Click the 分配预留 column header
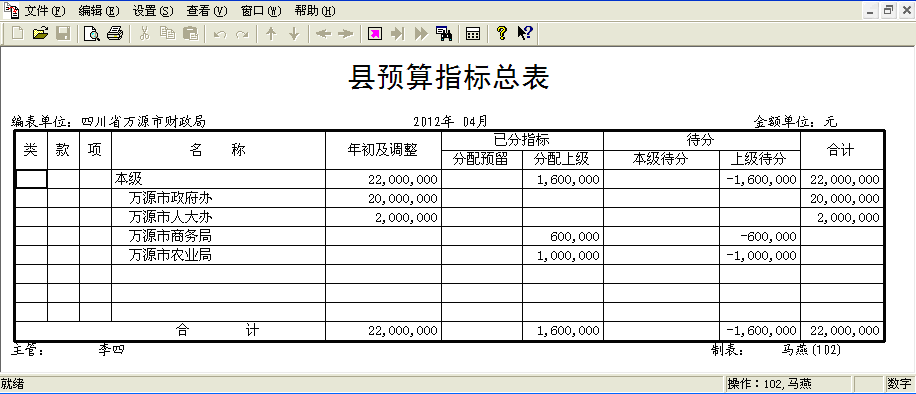916x394 pixels. 482,159
